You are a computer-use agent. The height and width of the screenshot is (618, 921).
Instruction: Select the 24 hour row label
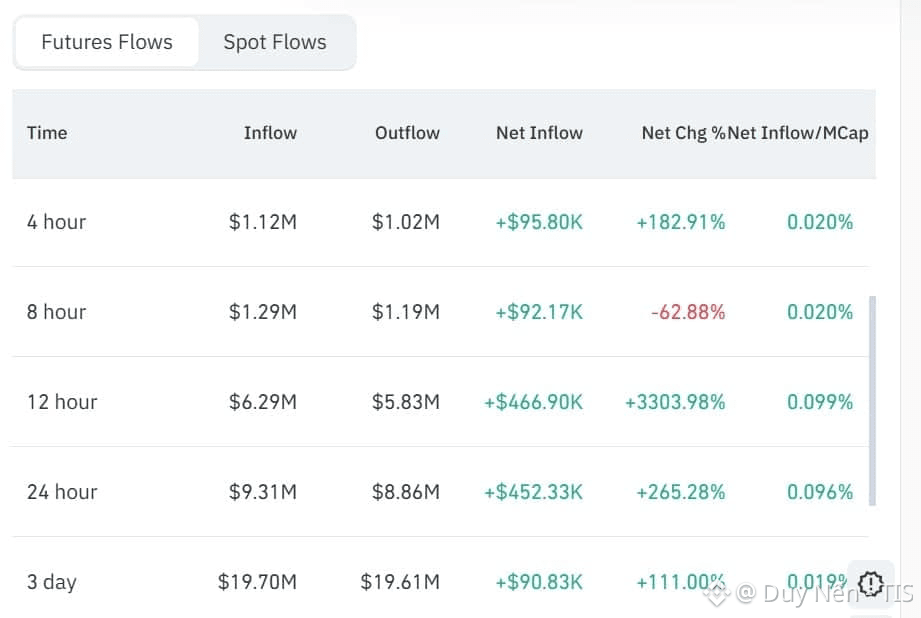coord(62,492)
